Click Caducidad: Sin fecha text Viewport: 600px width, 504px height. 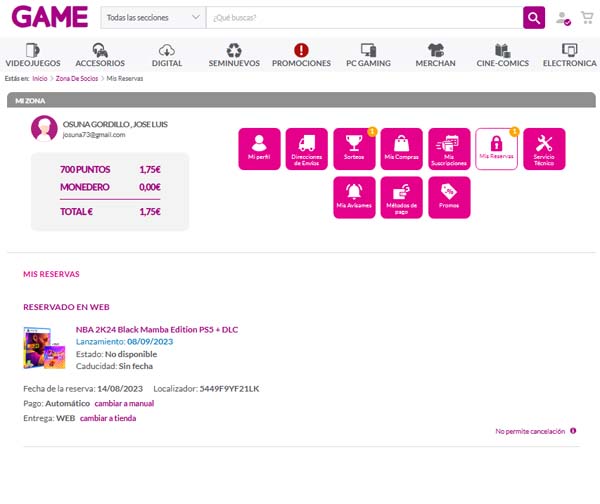pyautogui.click(x=114, y=366)
